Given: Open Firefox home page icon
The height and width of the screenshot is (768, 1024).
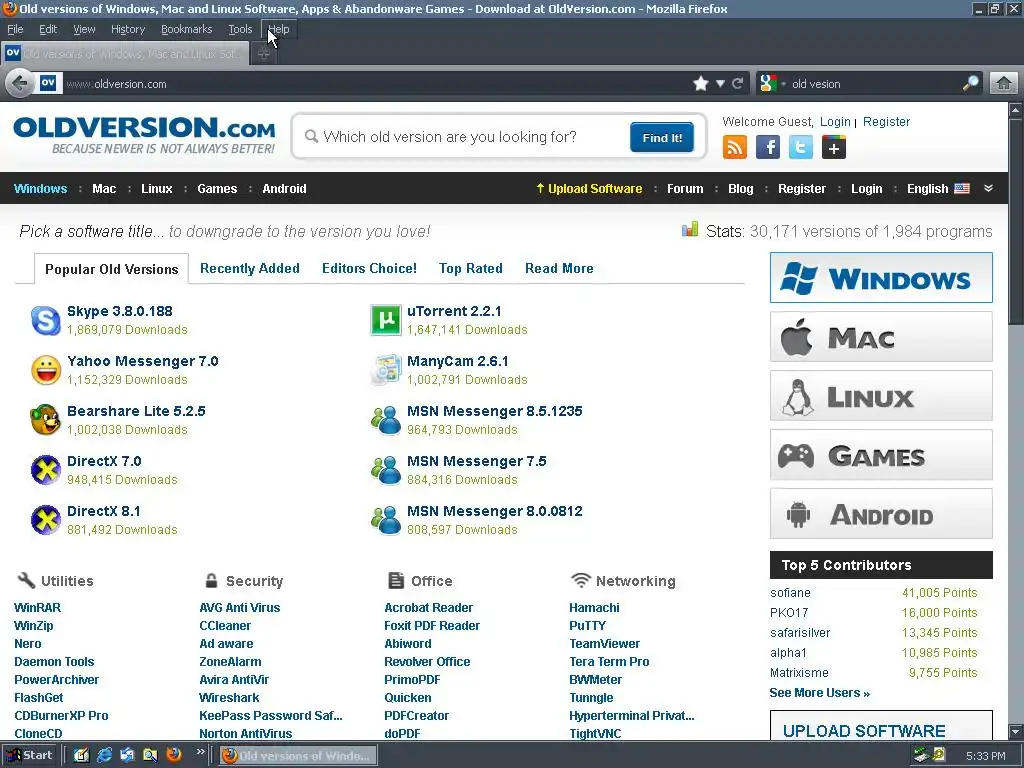Looking at the screenshot, I should (x=1004, y=84).
